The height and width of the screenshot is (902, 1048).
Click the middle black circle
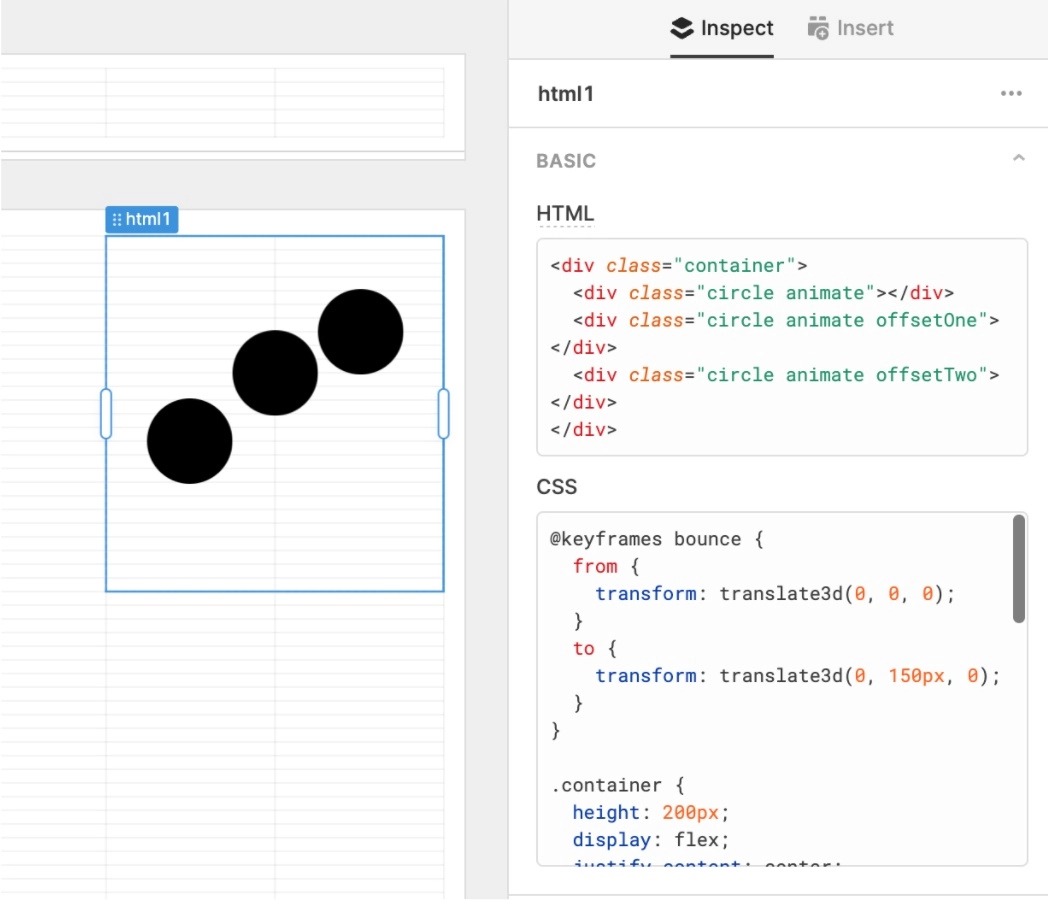(275, 373)
